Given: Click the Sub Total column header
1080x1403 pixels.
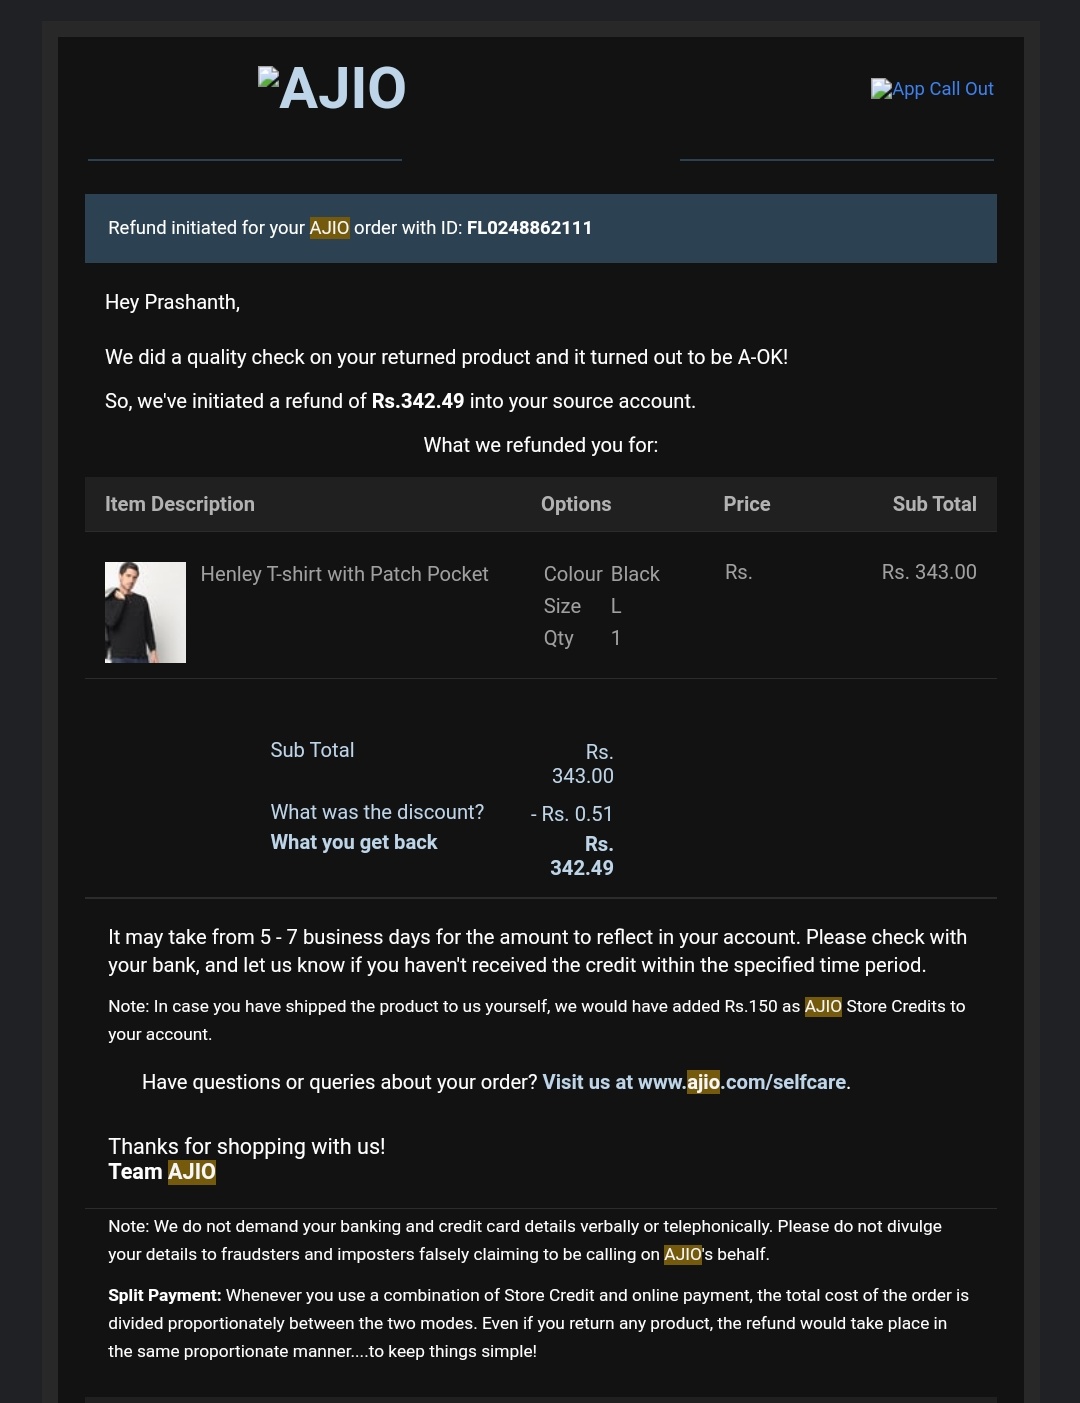Looking at the screenshot, I should click(934, 504).
